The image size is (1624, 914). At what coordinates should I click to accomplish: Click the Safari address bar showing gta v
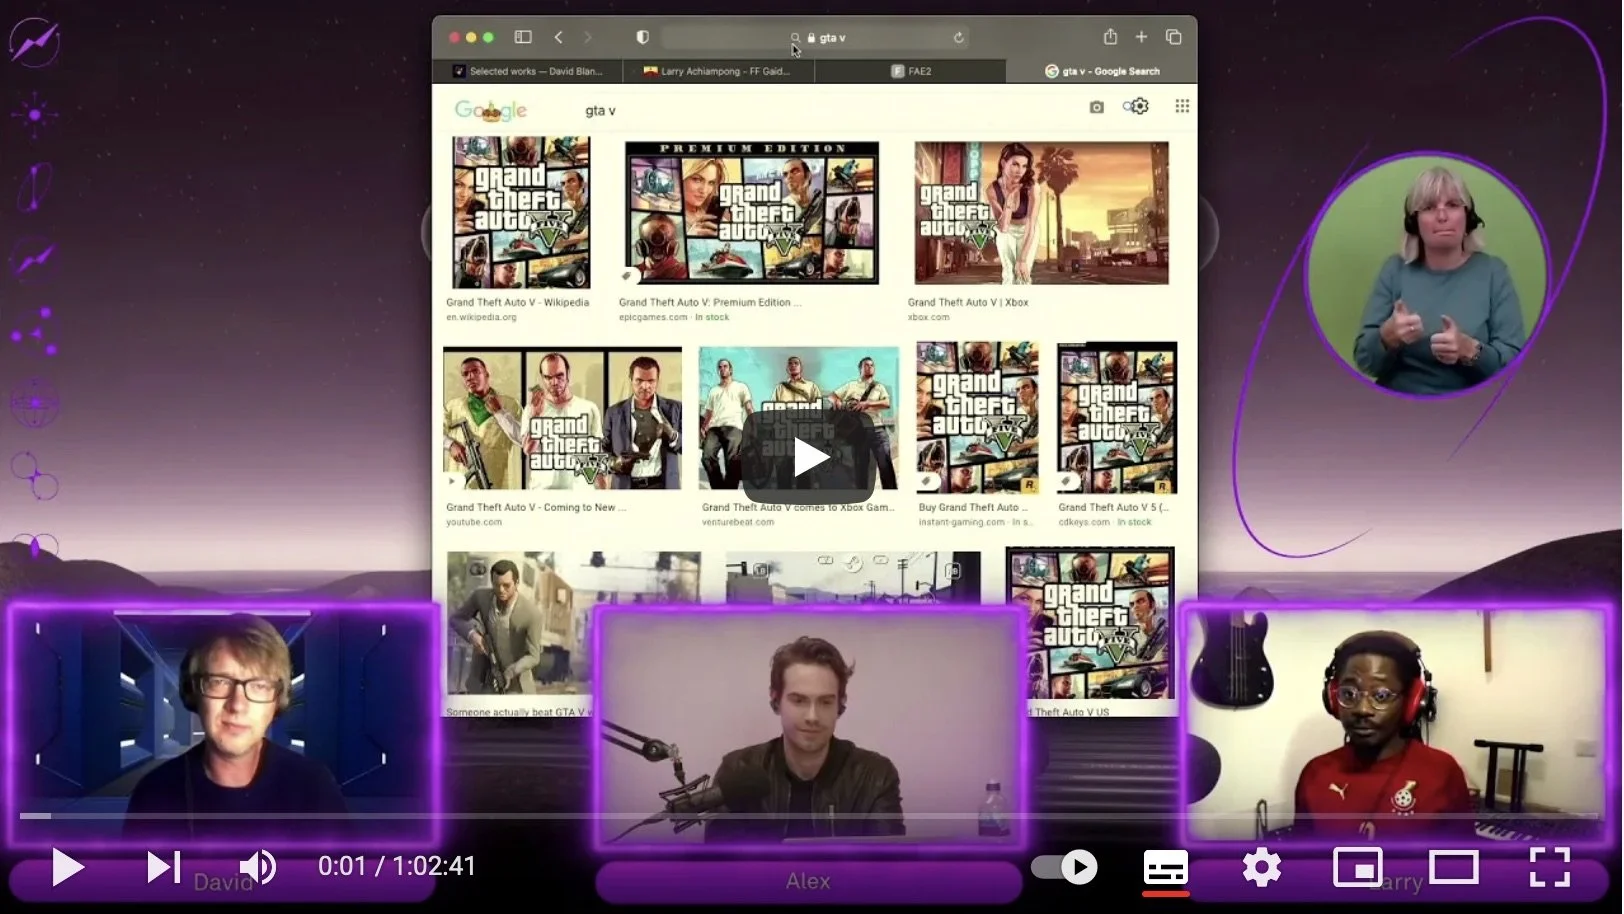coord(815,38)
